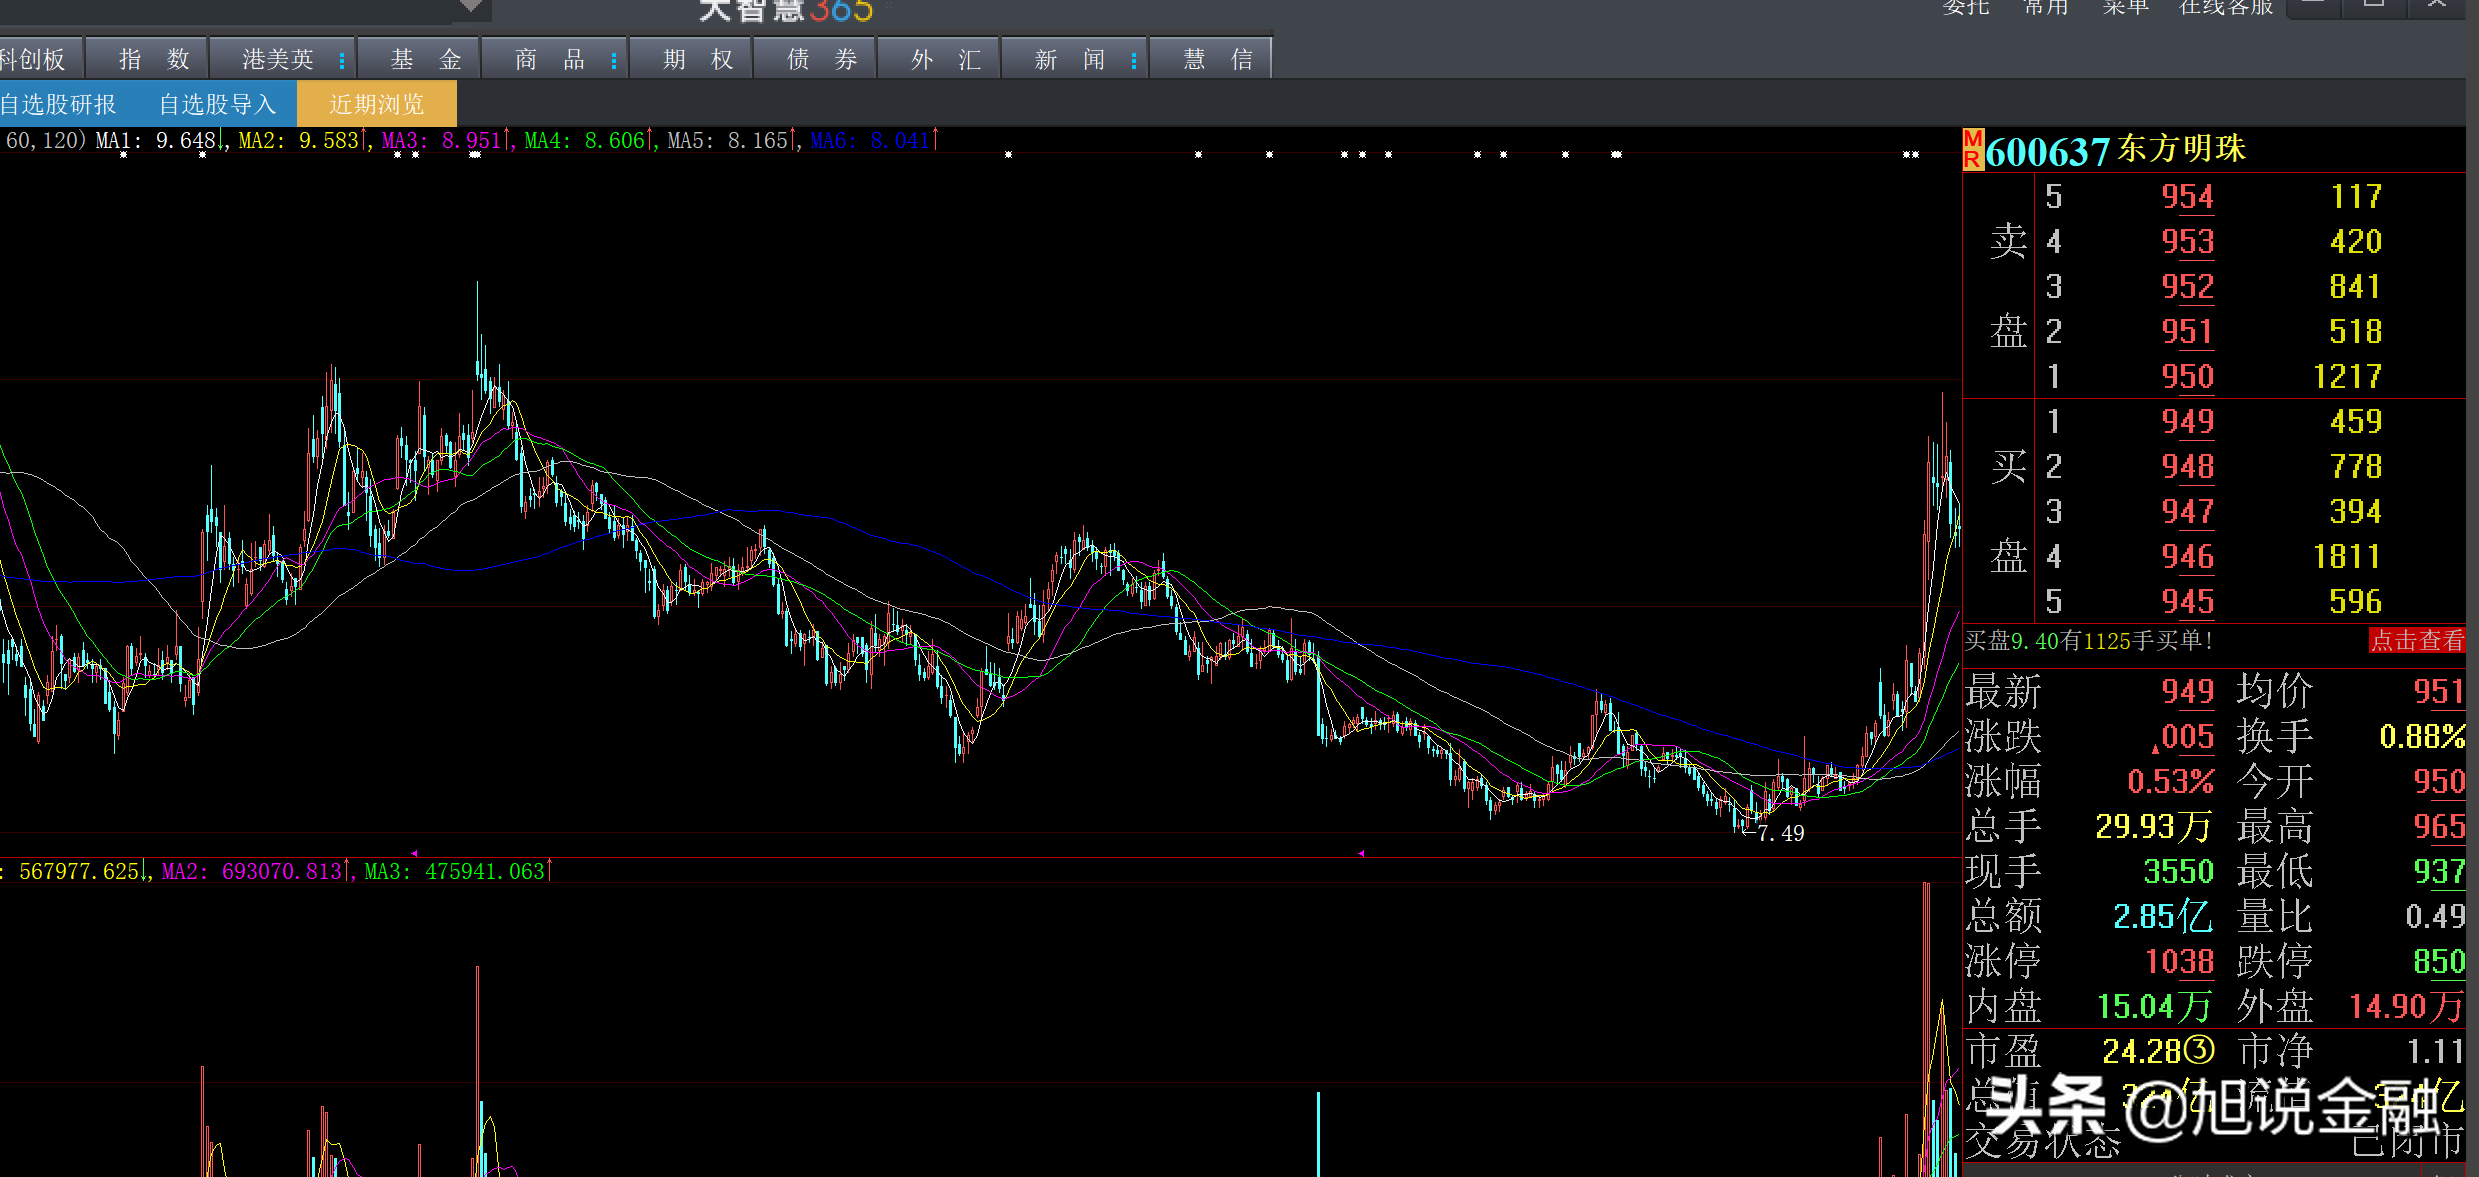Click the 内盘 value 15.04万
Image resolution: width=2479 pixels, height=1177 pixels.
pos(2153,1006)
